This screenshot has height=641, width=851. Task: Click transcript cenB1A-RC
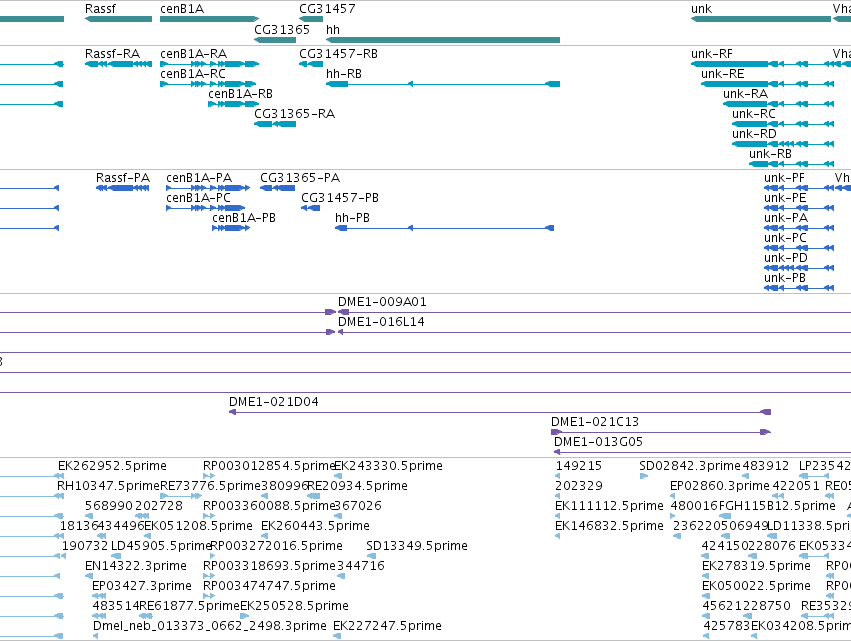208,84
